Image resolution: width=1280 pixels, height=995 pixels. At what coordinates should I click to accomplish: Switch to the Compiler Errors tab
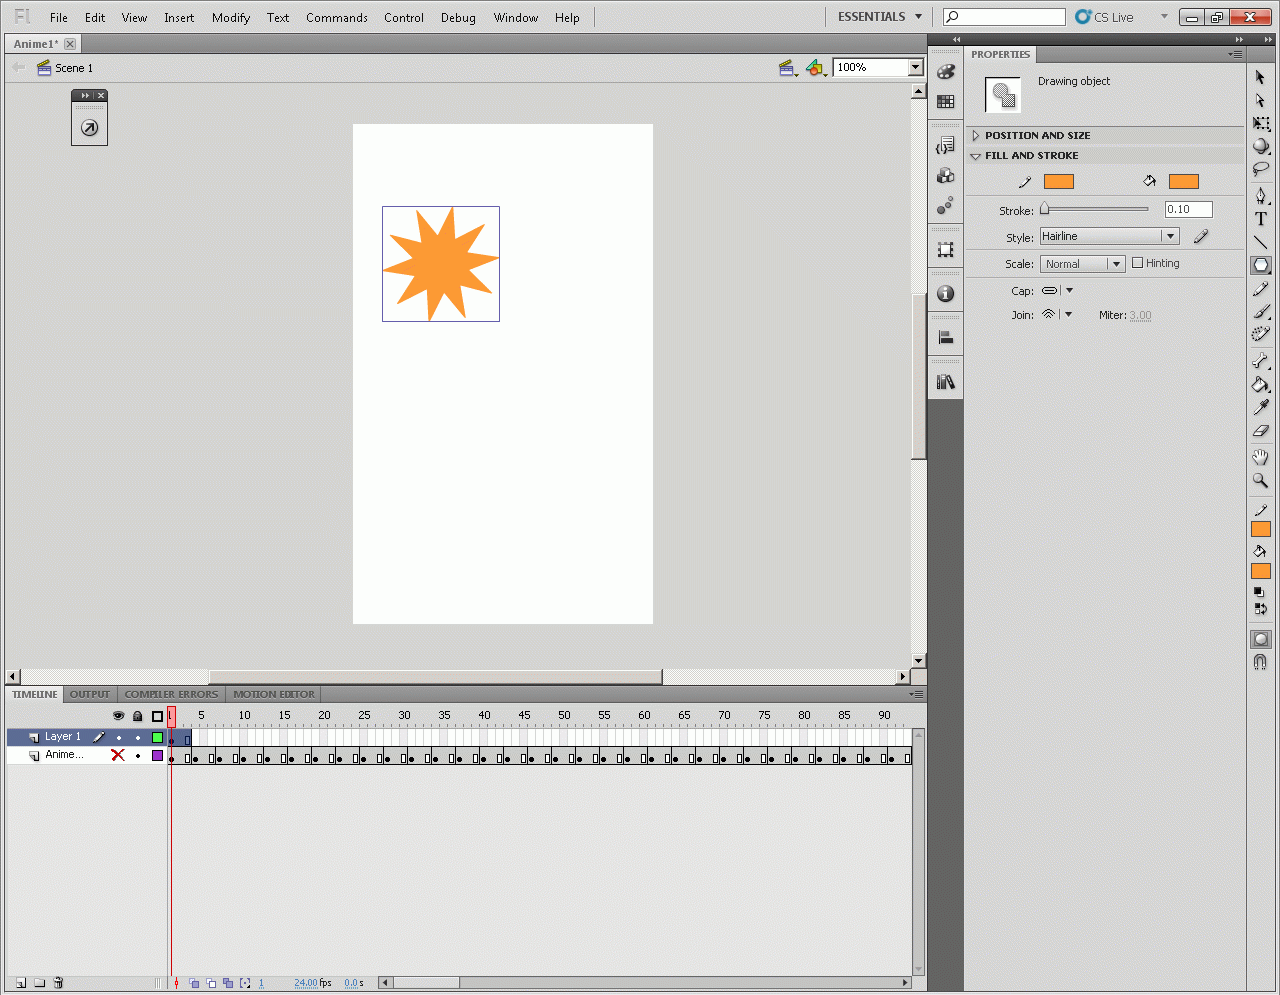tap(171, 694)
